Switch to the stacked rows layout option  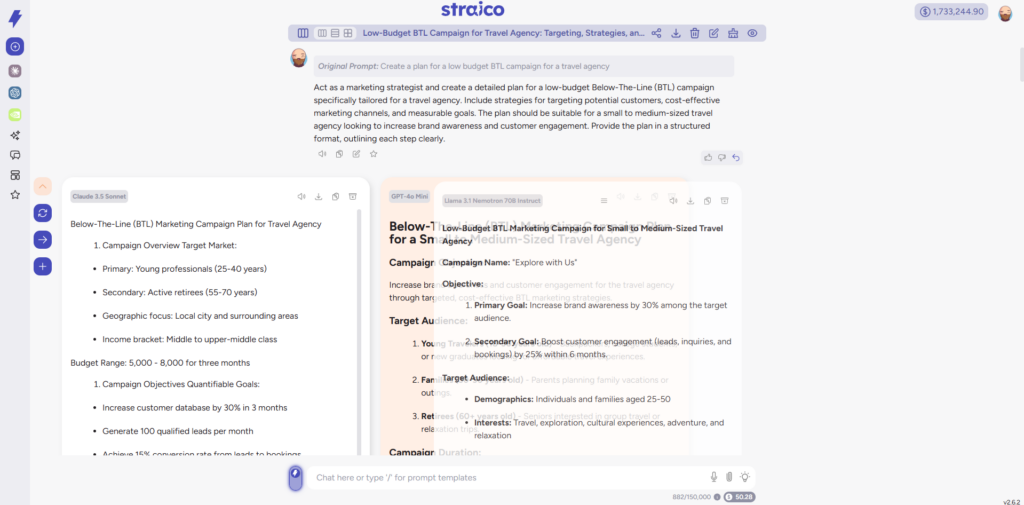click(335, 33)
